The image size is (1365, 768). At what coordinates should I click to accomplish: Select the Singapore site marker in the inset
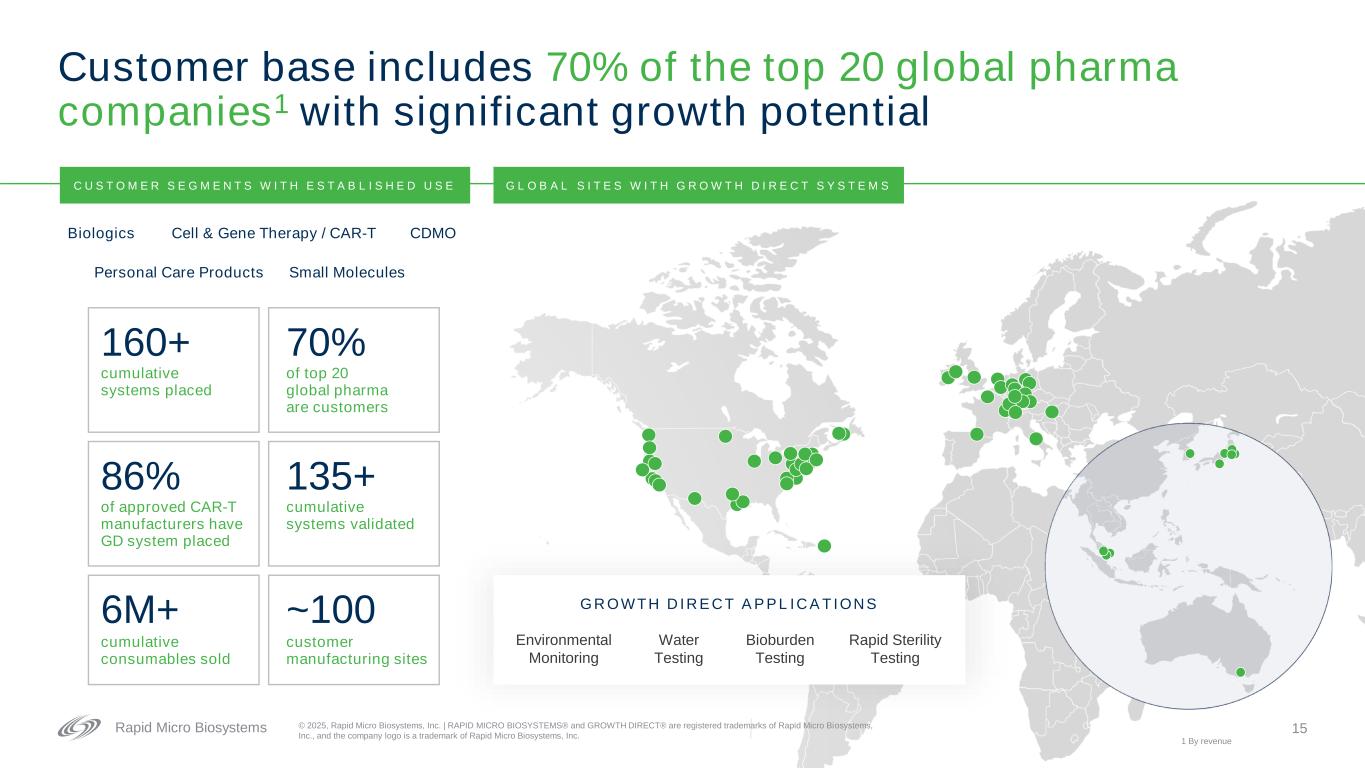pos(1105,553)
